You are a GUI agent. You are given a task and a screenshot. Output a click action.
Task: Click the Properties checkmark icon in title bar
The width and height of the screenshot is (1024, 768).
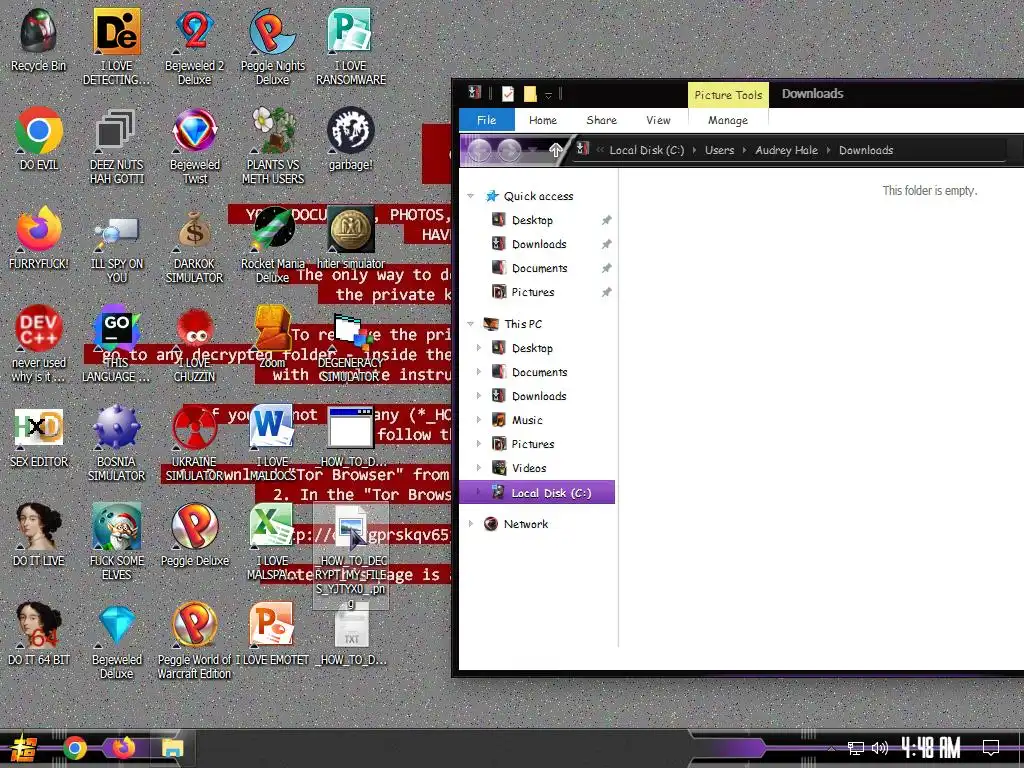pyautogui.click(x=507, y=94)
